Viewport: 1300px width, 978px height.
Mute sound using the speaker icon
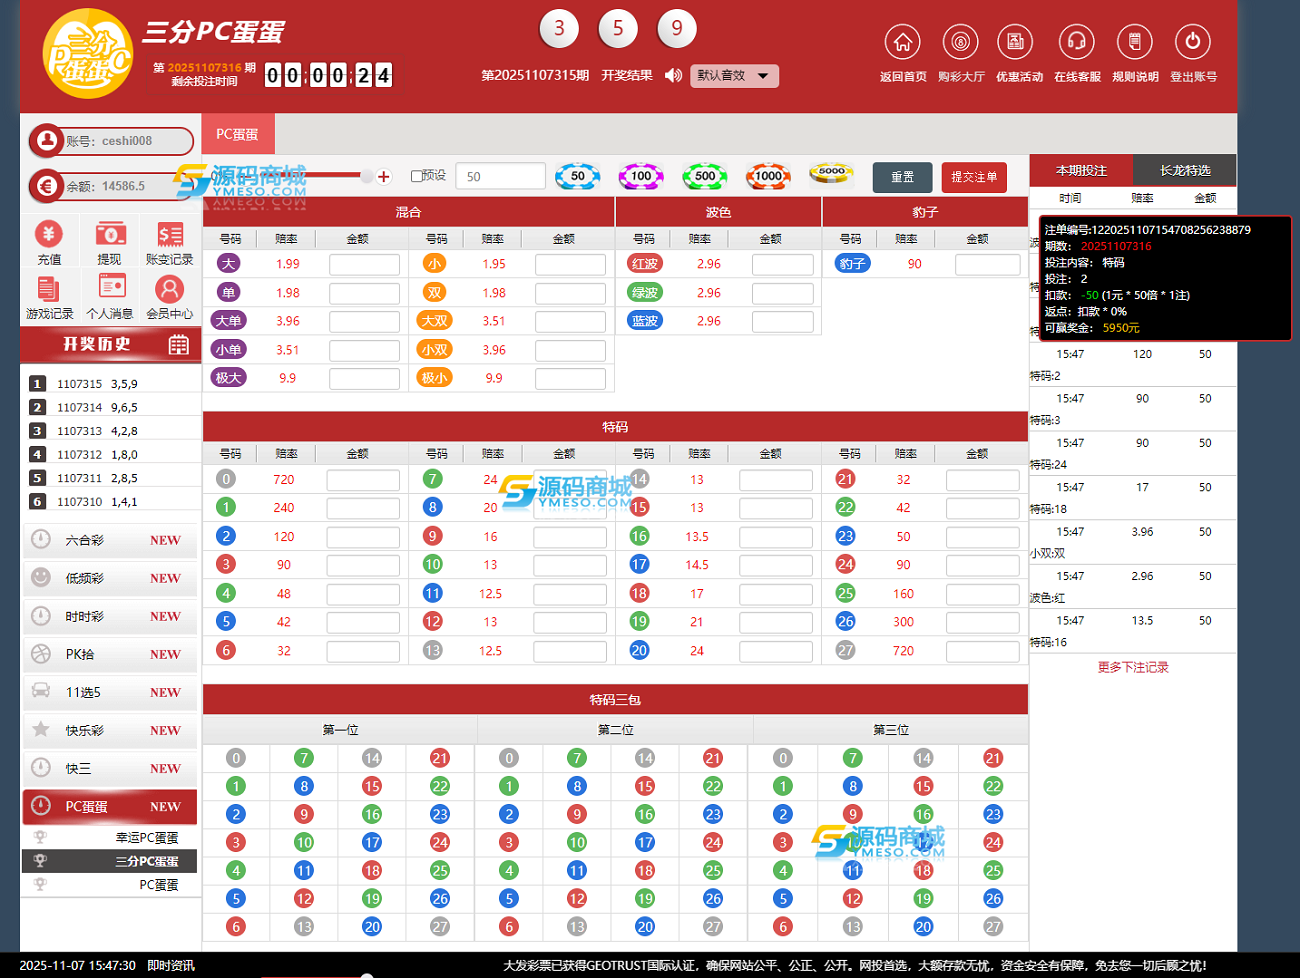[x=673, y=76]
